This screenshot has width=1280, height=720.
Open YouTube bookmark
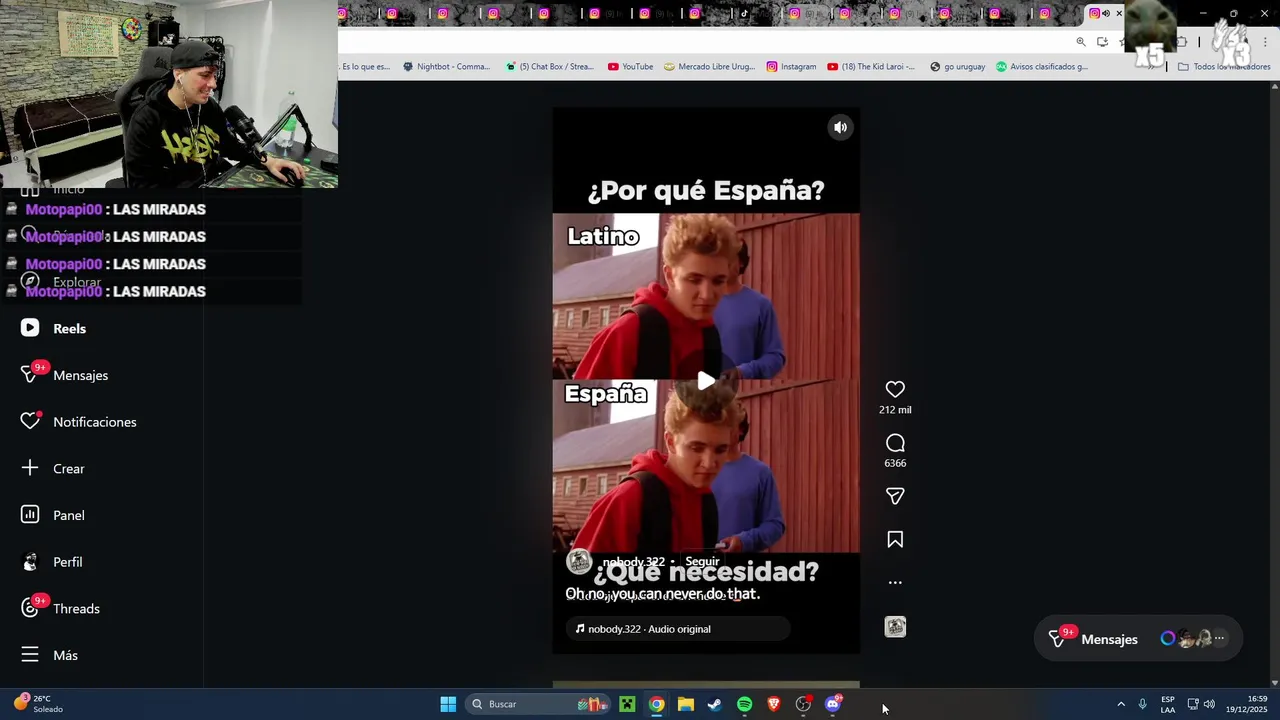[630, 67]
